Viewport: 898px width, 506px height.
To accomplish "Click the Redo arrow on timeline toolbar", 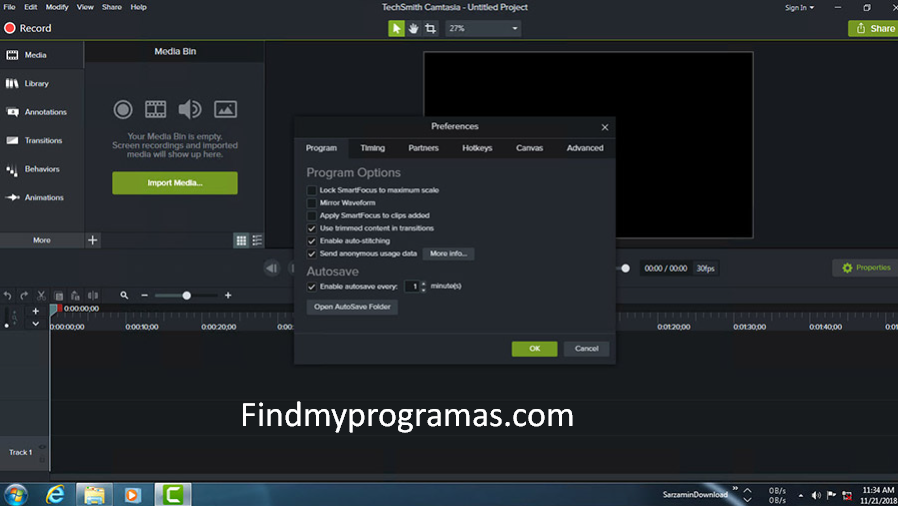I will point(24,295).
